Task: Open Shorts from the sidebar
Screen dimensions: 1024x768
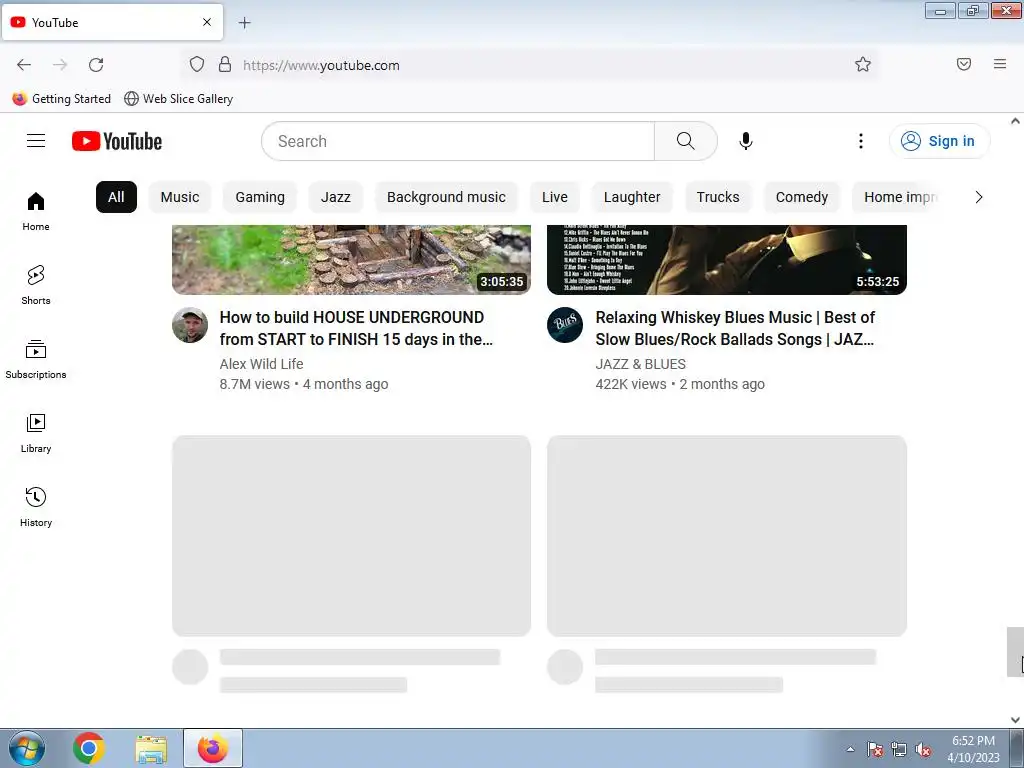Action: pos(36,285)
